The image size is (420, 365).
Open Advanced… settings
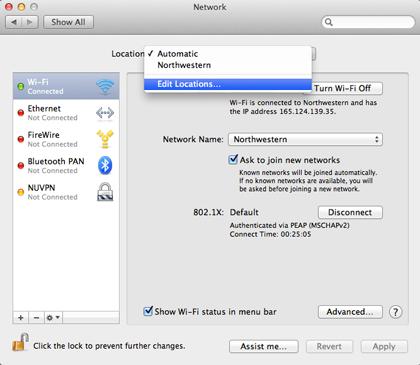[350, 312]
